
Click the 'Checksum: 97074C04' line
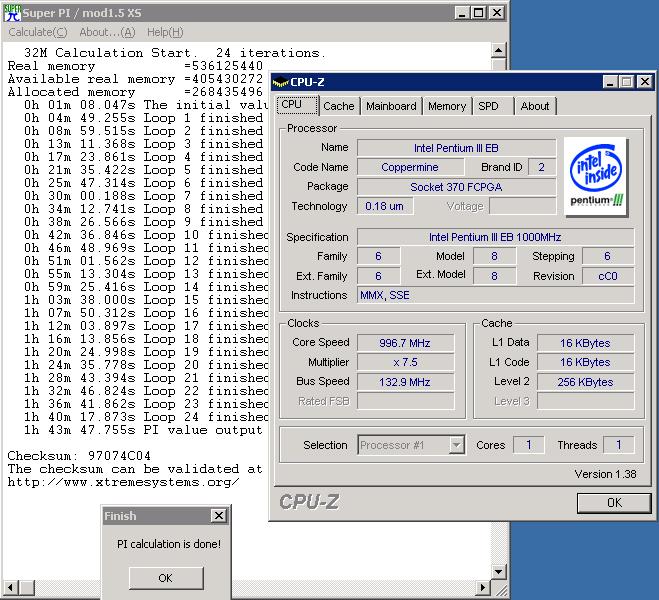(79, 456)
